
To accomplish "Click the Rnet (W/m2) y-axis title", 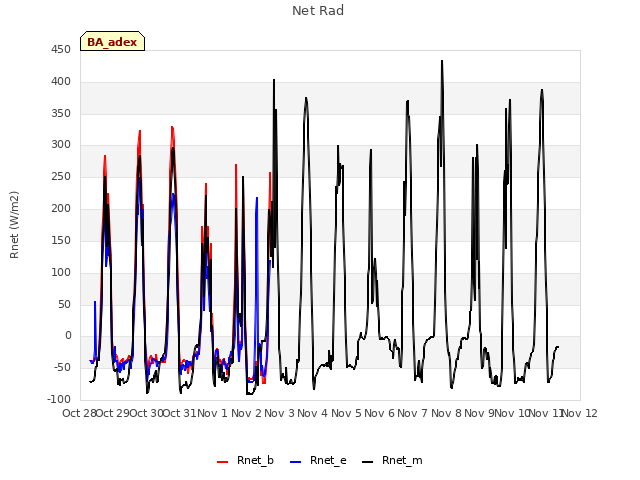I will pyautogui.click(x=14, y=225).
